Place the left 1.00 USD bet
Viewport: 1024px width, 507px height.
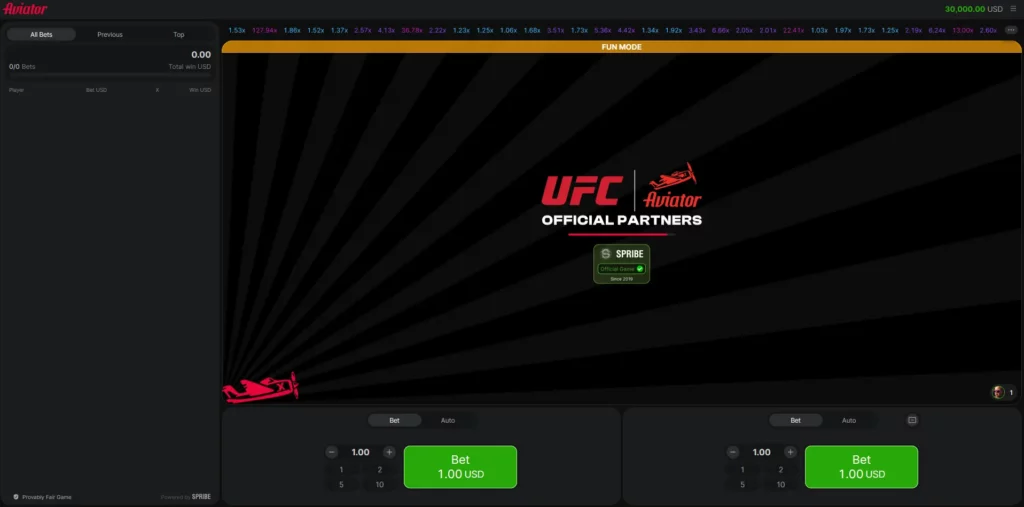[460, 467]
